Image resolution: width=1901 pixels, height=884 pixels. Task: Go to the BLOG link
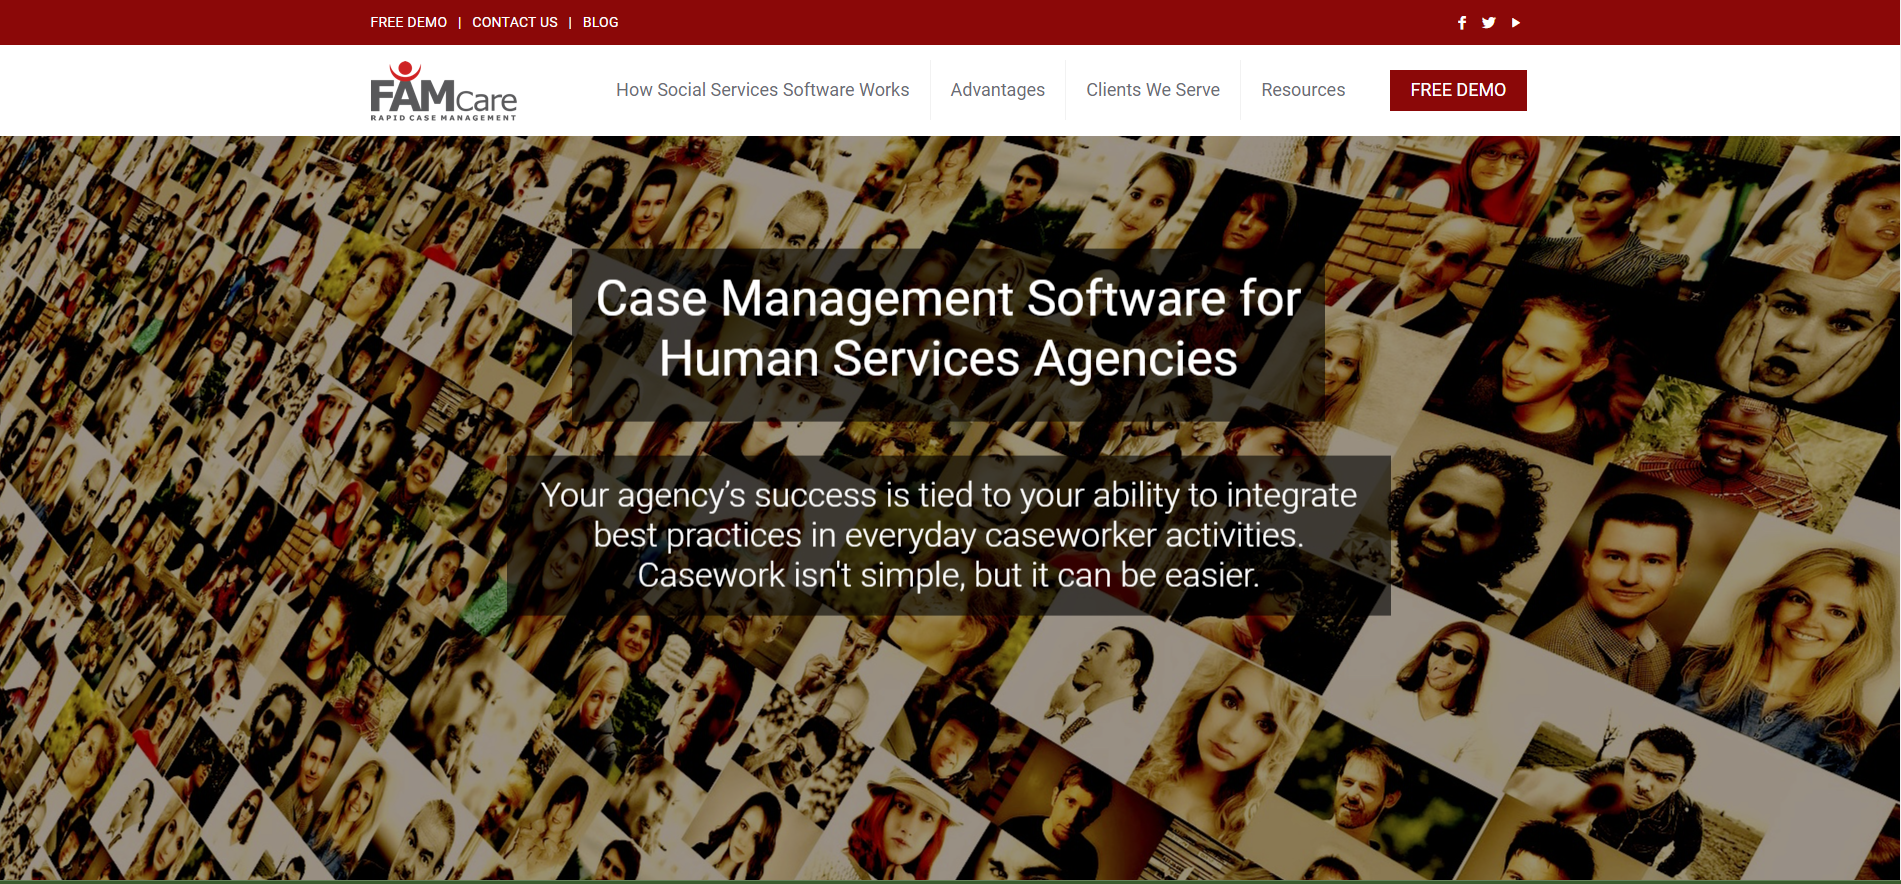(x=600, y=22)
